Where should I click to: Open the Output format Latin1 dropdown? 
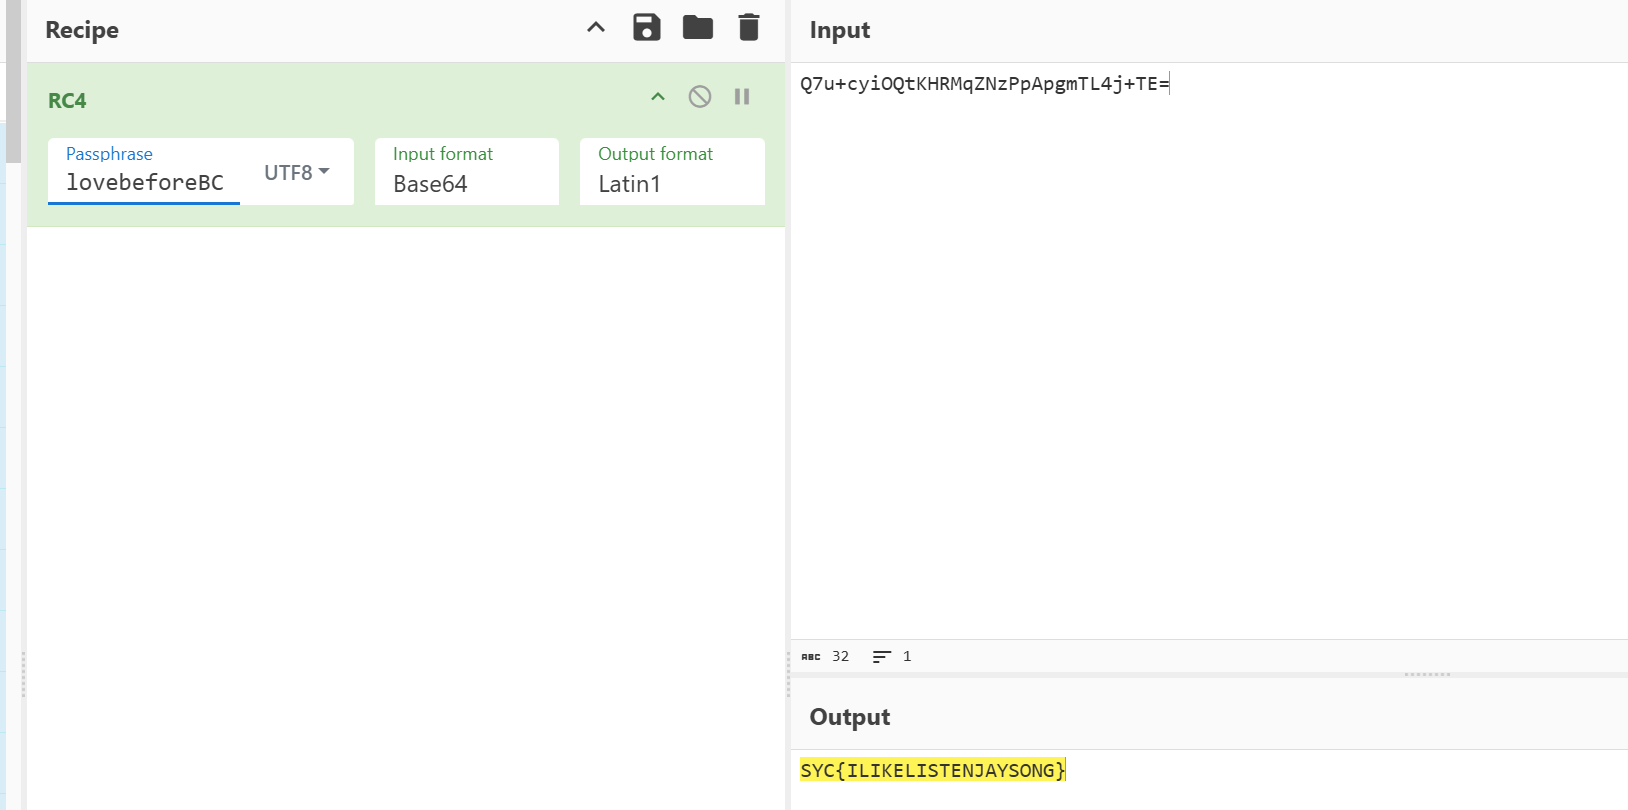[x=671, y=183]
